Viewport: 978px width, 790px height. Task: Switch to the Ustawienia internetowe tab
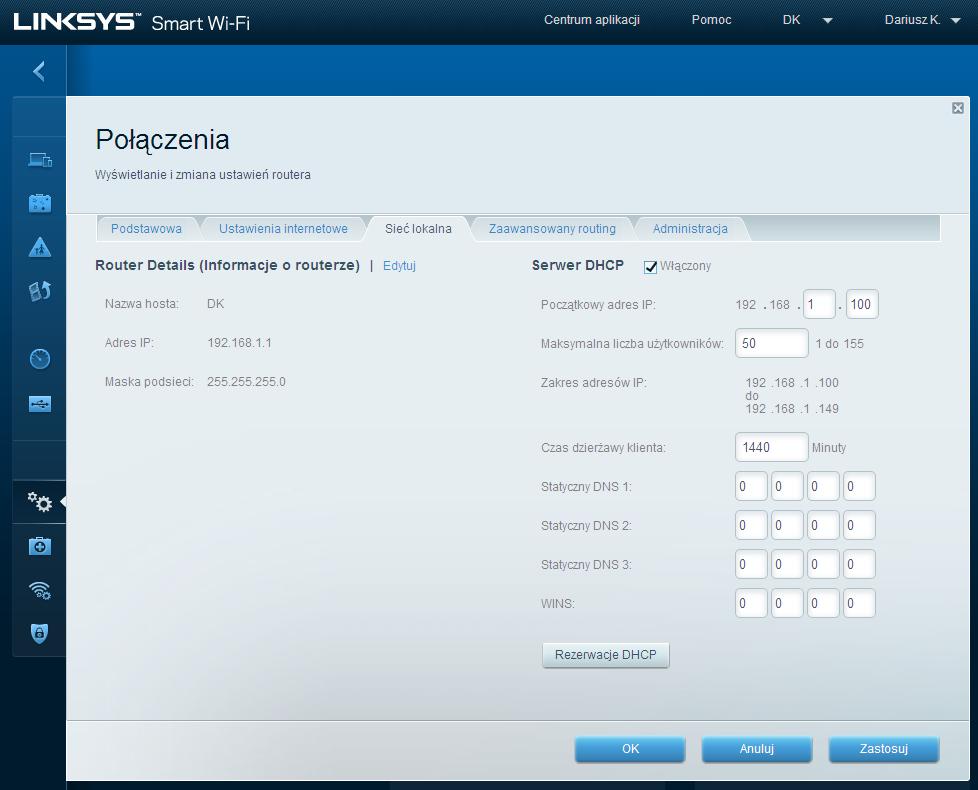click(x=283, y=229)
